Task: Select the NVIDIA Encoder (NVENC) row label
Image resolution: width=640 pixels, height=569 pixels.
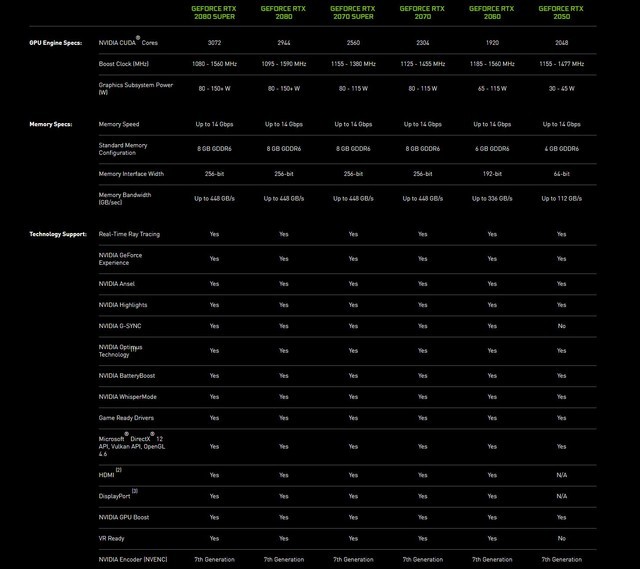Action: coord(135,559)
